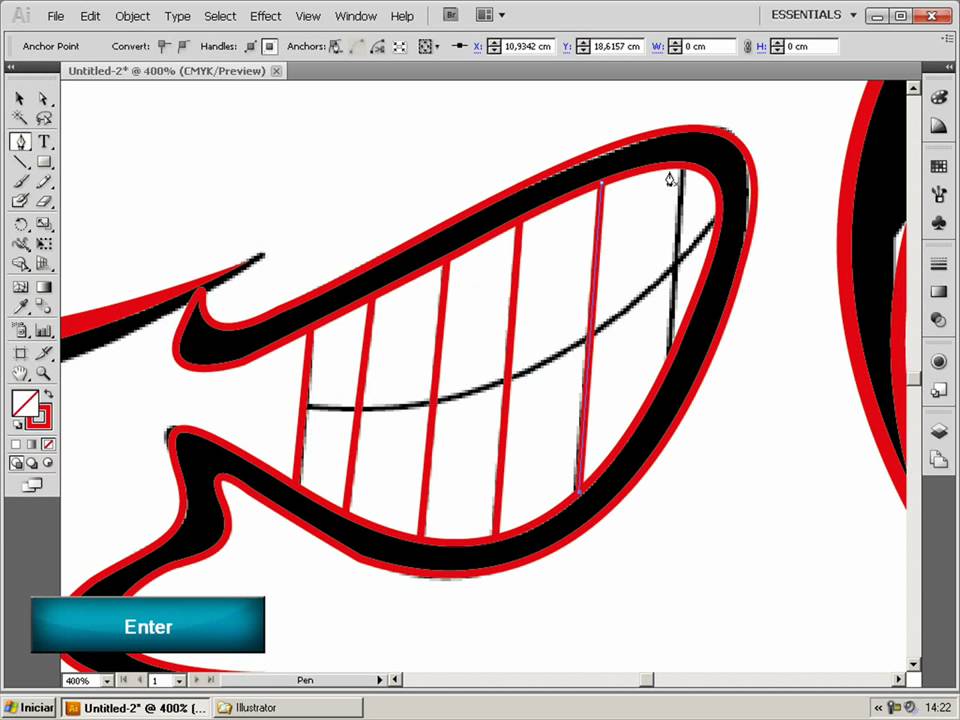Open the zoom level dropdown arrow
960x720 pixels.
point(107,681)
